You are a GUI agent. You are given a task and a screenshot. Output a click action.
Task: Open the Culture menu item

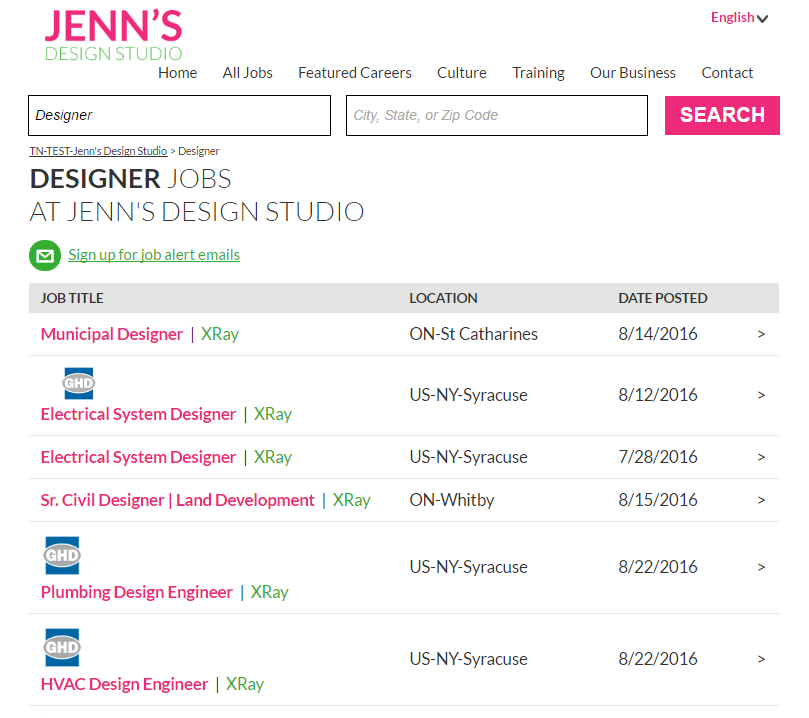461,73
